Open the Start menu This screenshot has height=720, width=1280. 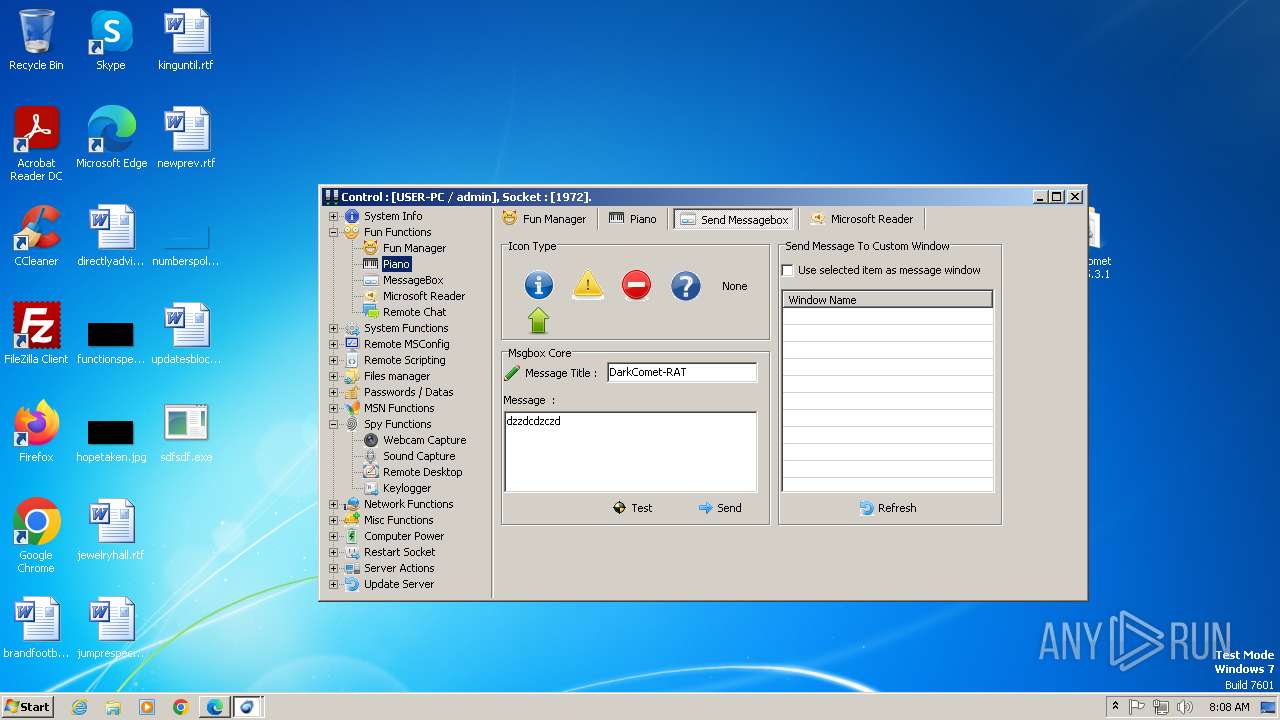[28, 706]
